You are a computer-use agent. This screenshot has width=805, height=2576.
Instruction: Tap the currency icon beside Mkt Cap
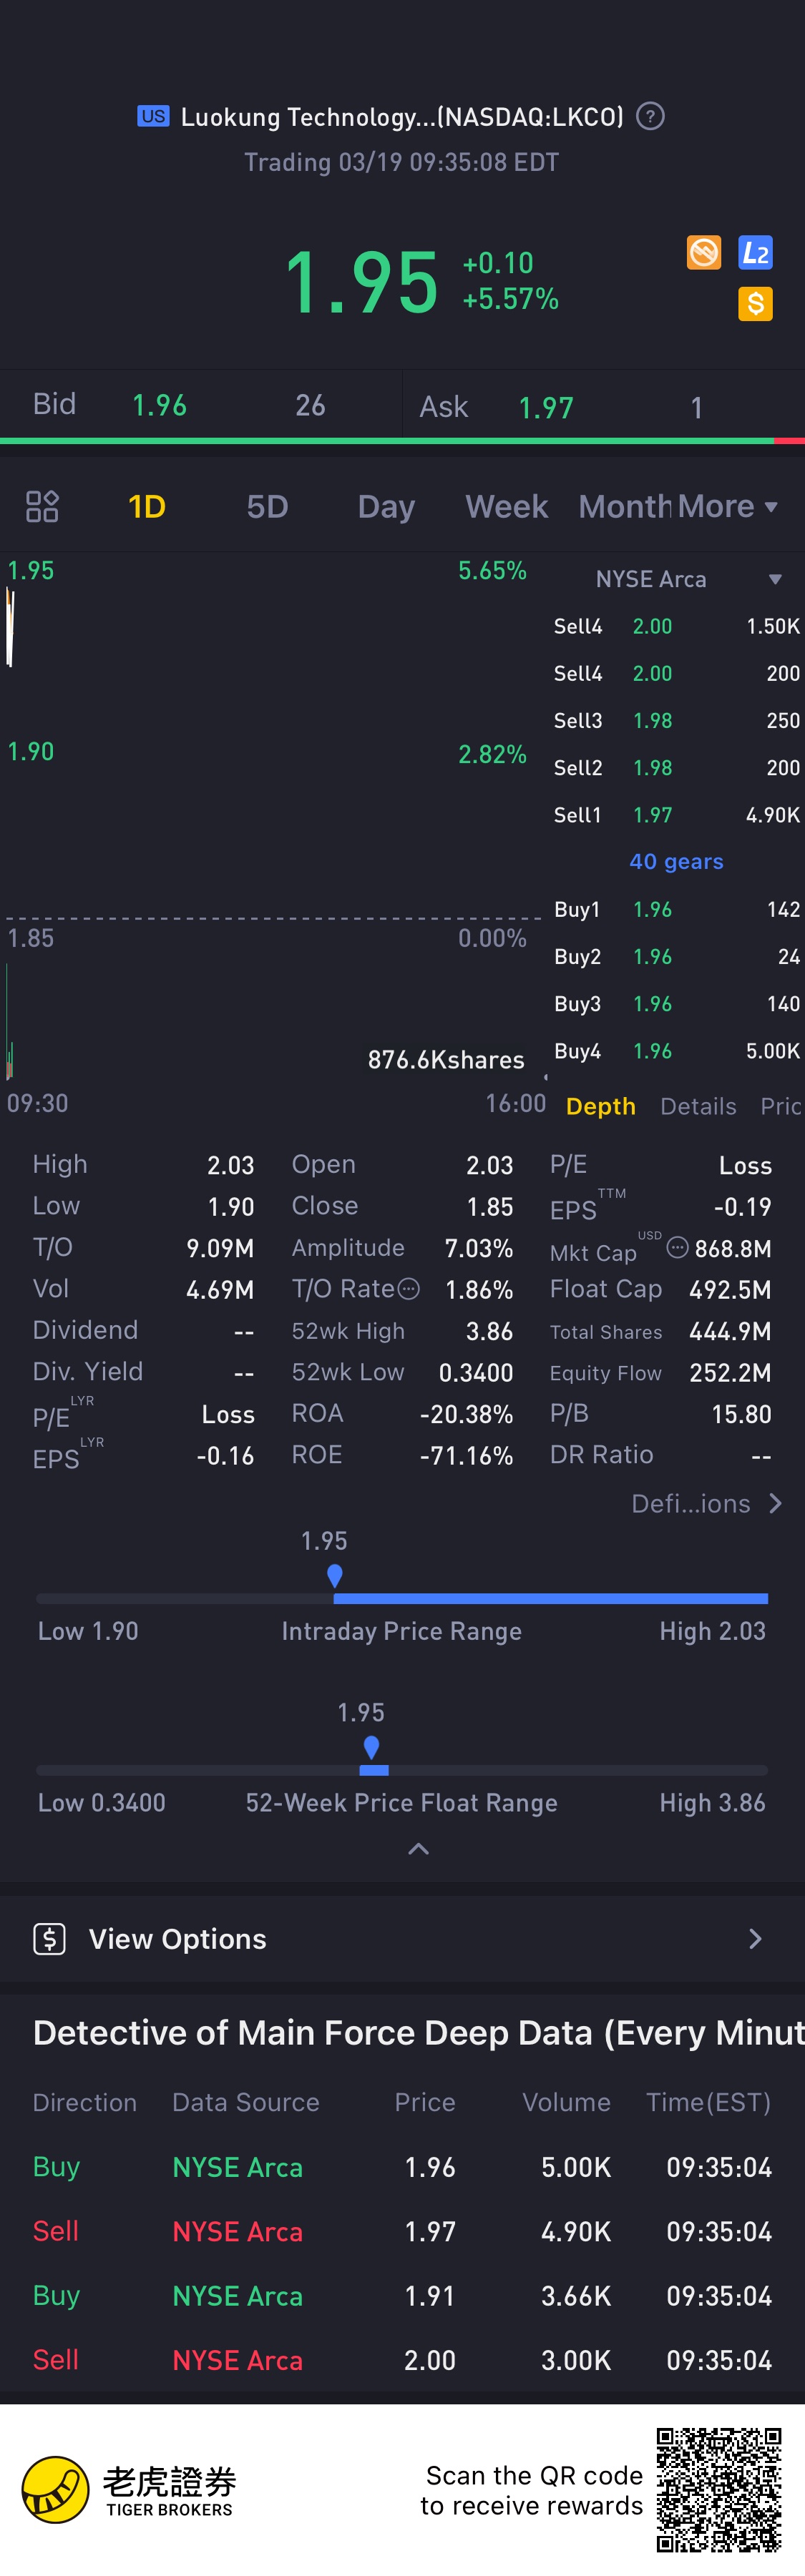[677, 1247]
